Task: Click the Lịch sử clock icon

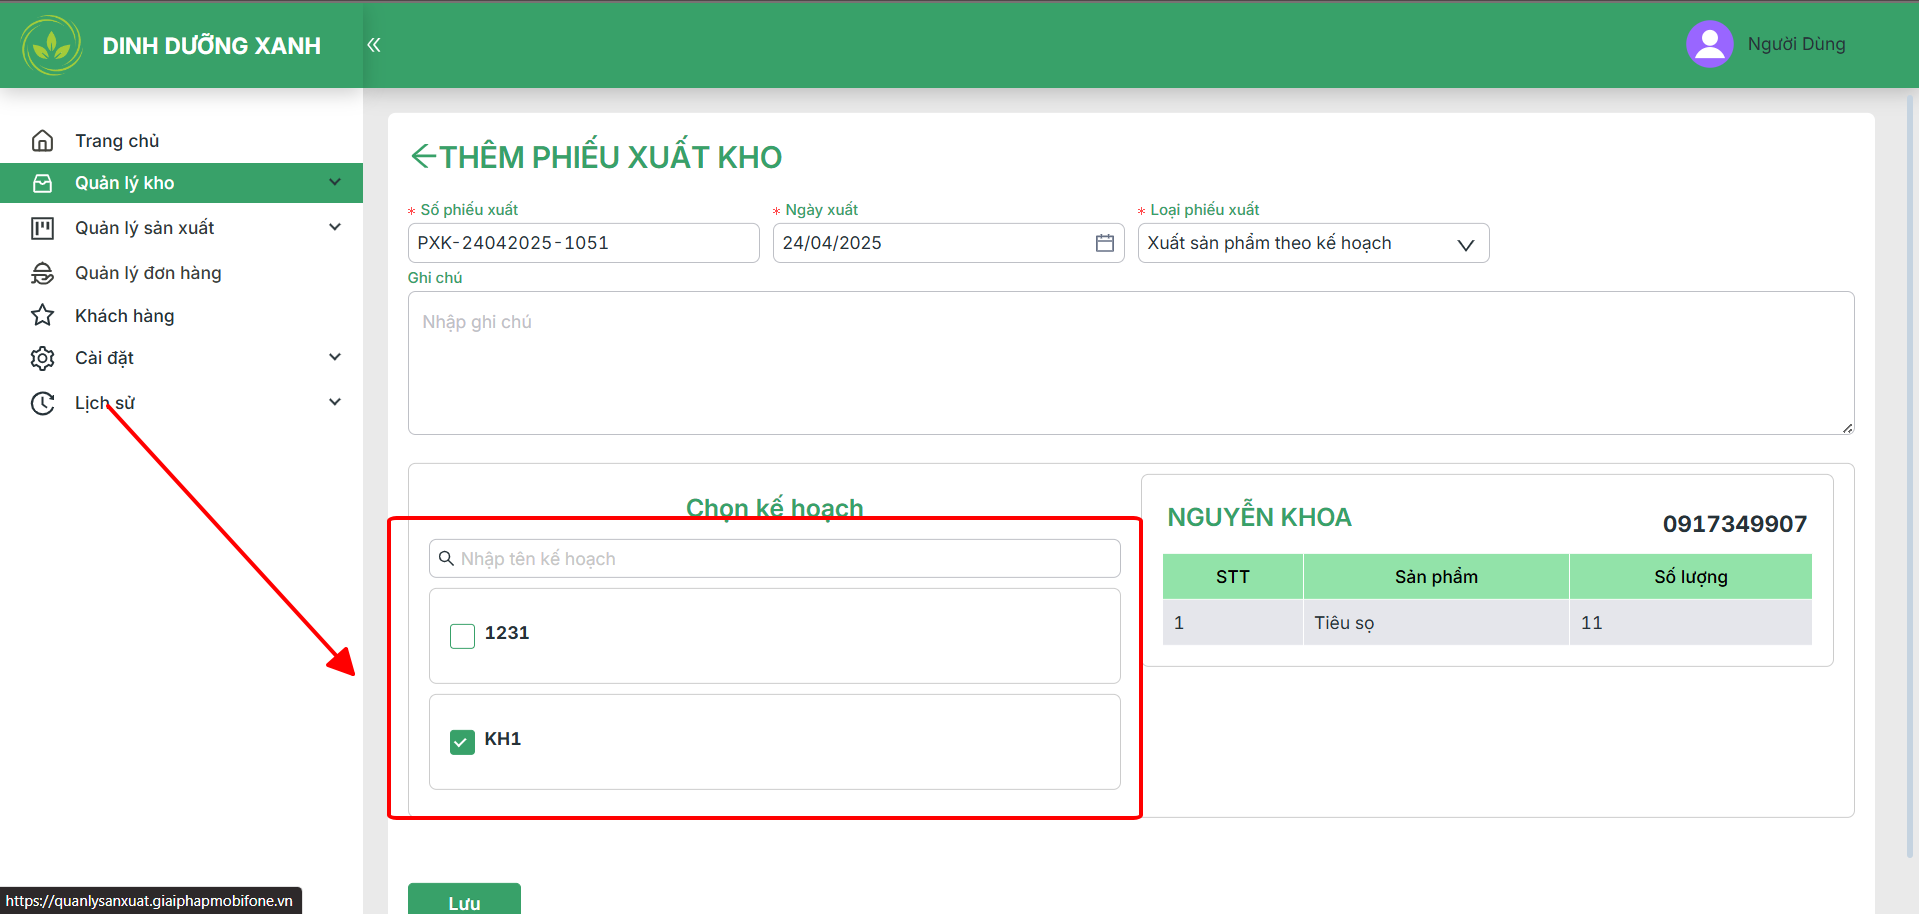Action: coord(42,403)
